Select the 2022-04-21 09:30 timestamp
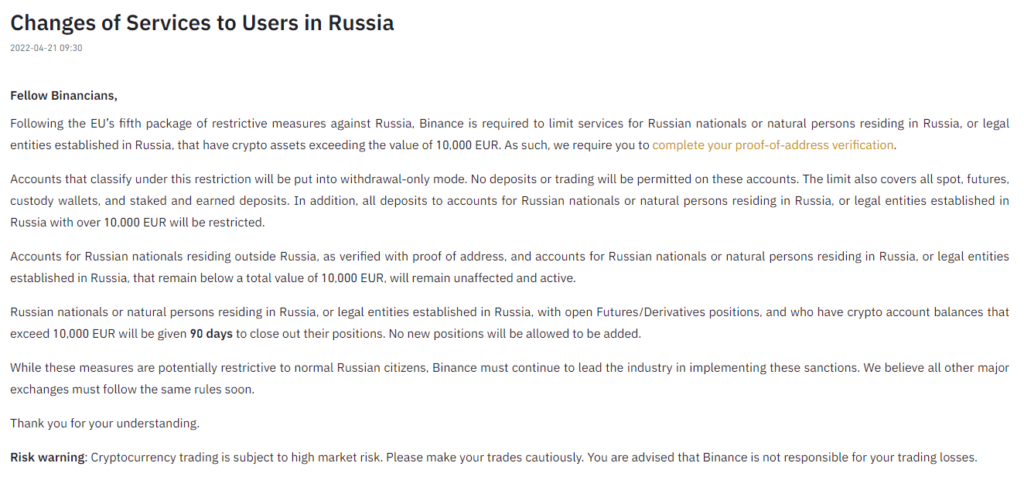 (46, 48)
